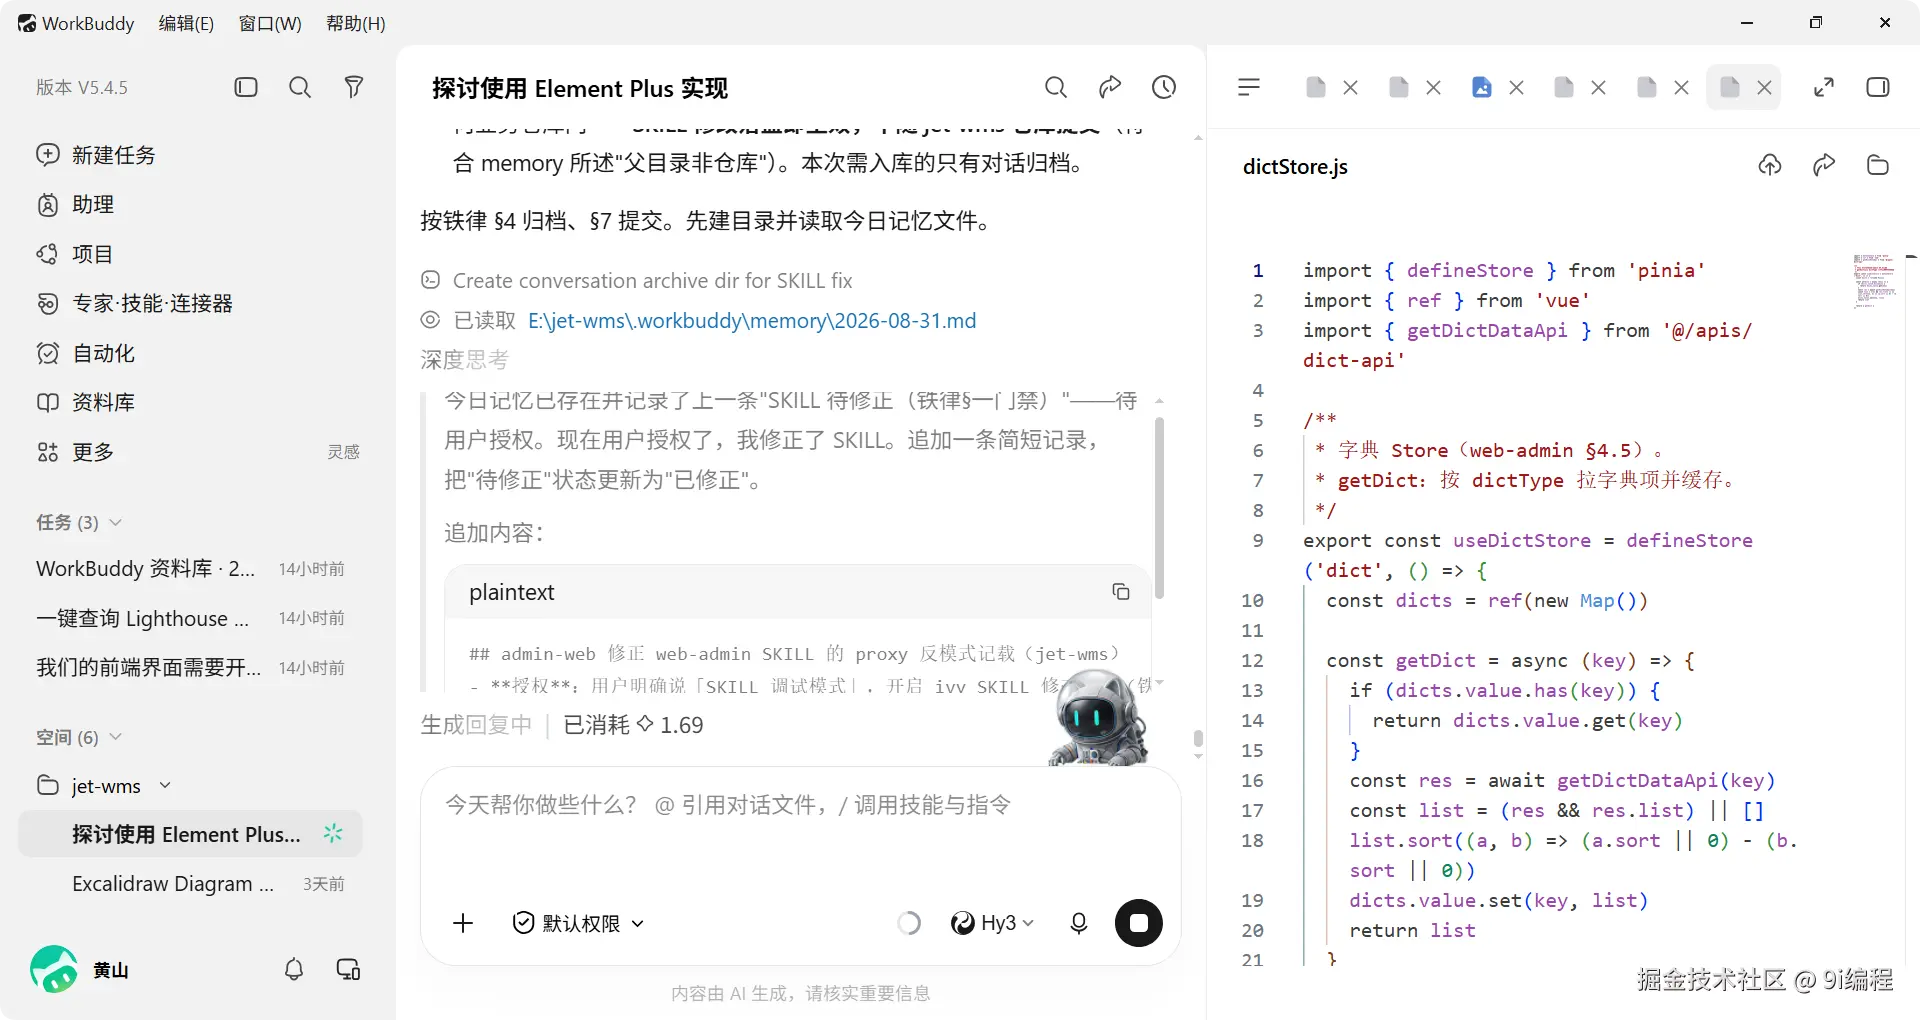Upload dictStore.js with the cloud icon
Image resolution: width=1920 pixels, height=1020 pixels.
point(1770,165)
